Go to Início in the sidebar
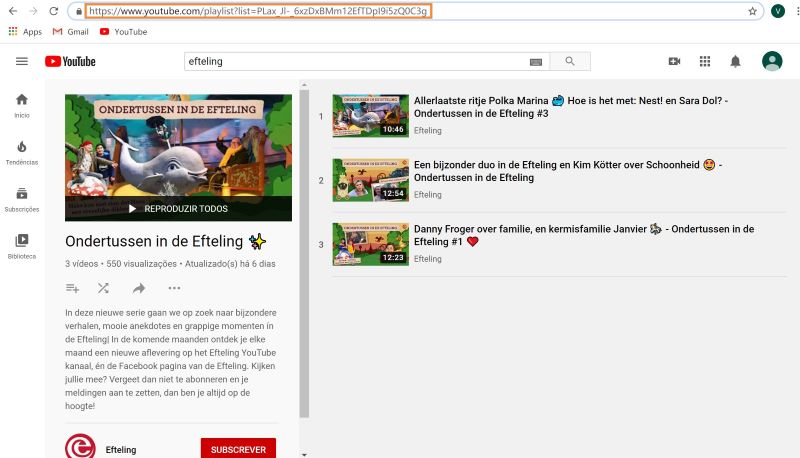This screenshot has height=458, width=800. click(x=22, y=106)
